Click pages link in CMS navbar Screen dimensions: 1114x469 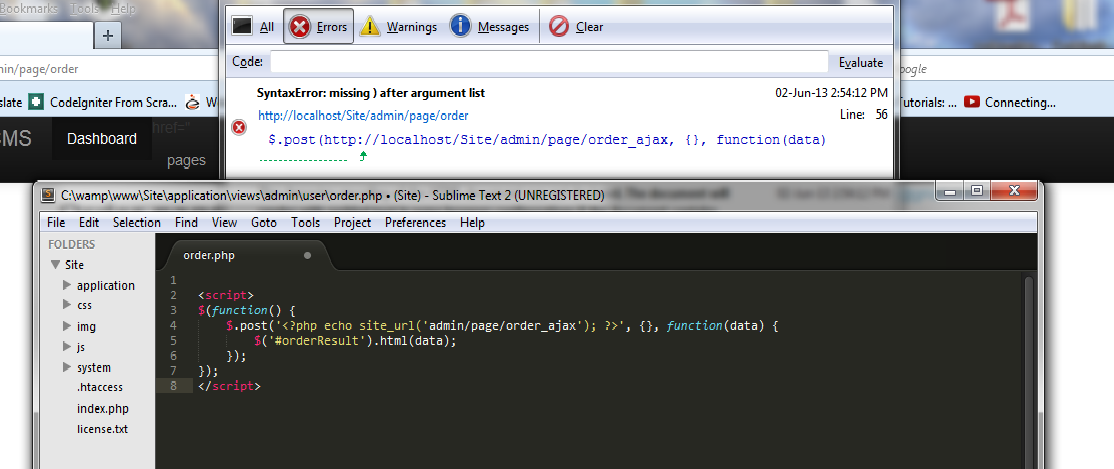tap(187, 161)
